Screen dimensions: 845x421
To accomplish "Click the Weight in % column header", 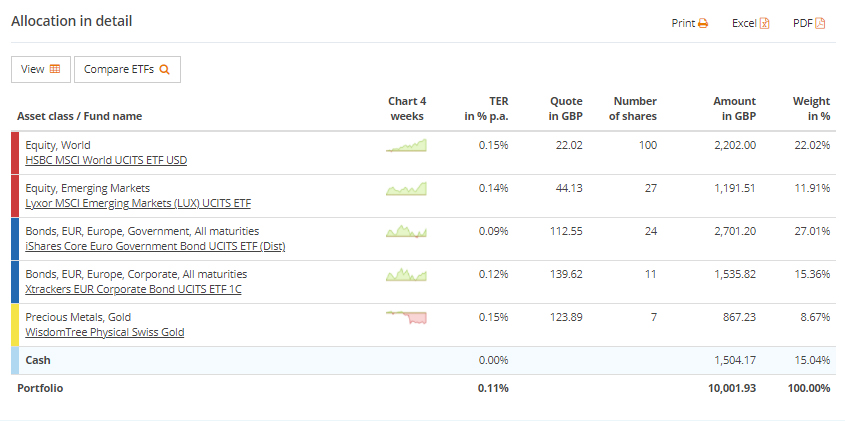I will coord(811,108).
